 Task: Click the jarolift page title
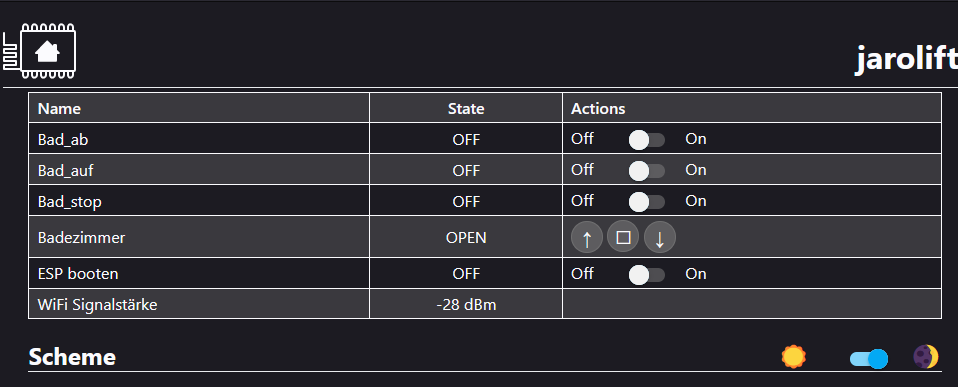pyautogui.click(x=906, y=59)
